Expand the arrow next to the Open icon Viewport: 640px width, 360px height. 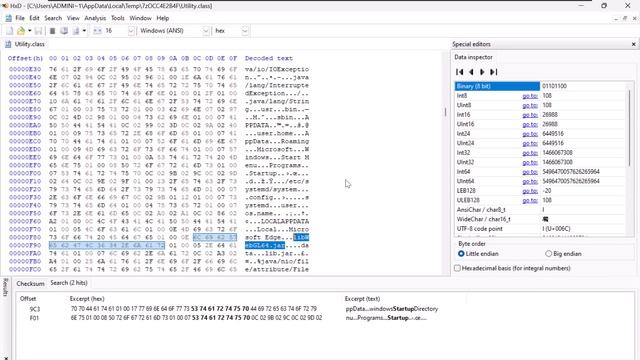[29, 31]
